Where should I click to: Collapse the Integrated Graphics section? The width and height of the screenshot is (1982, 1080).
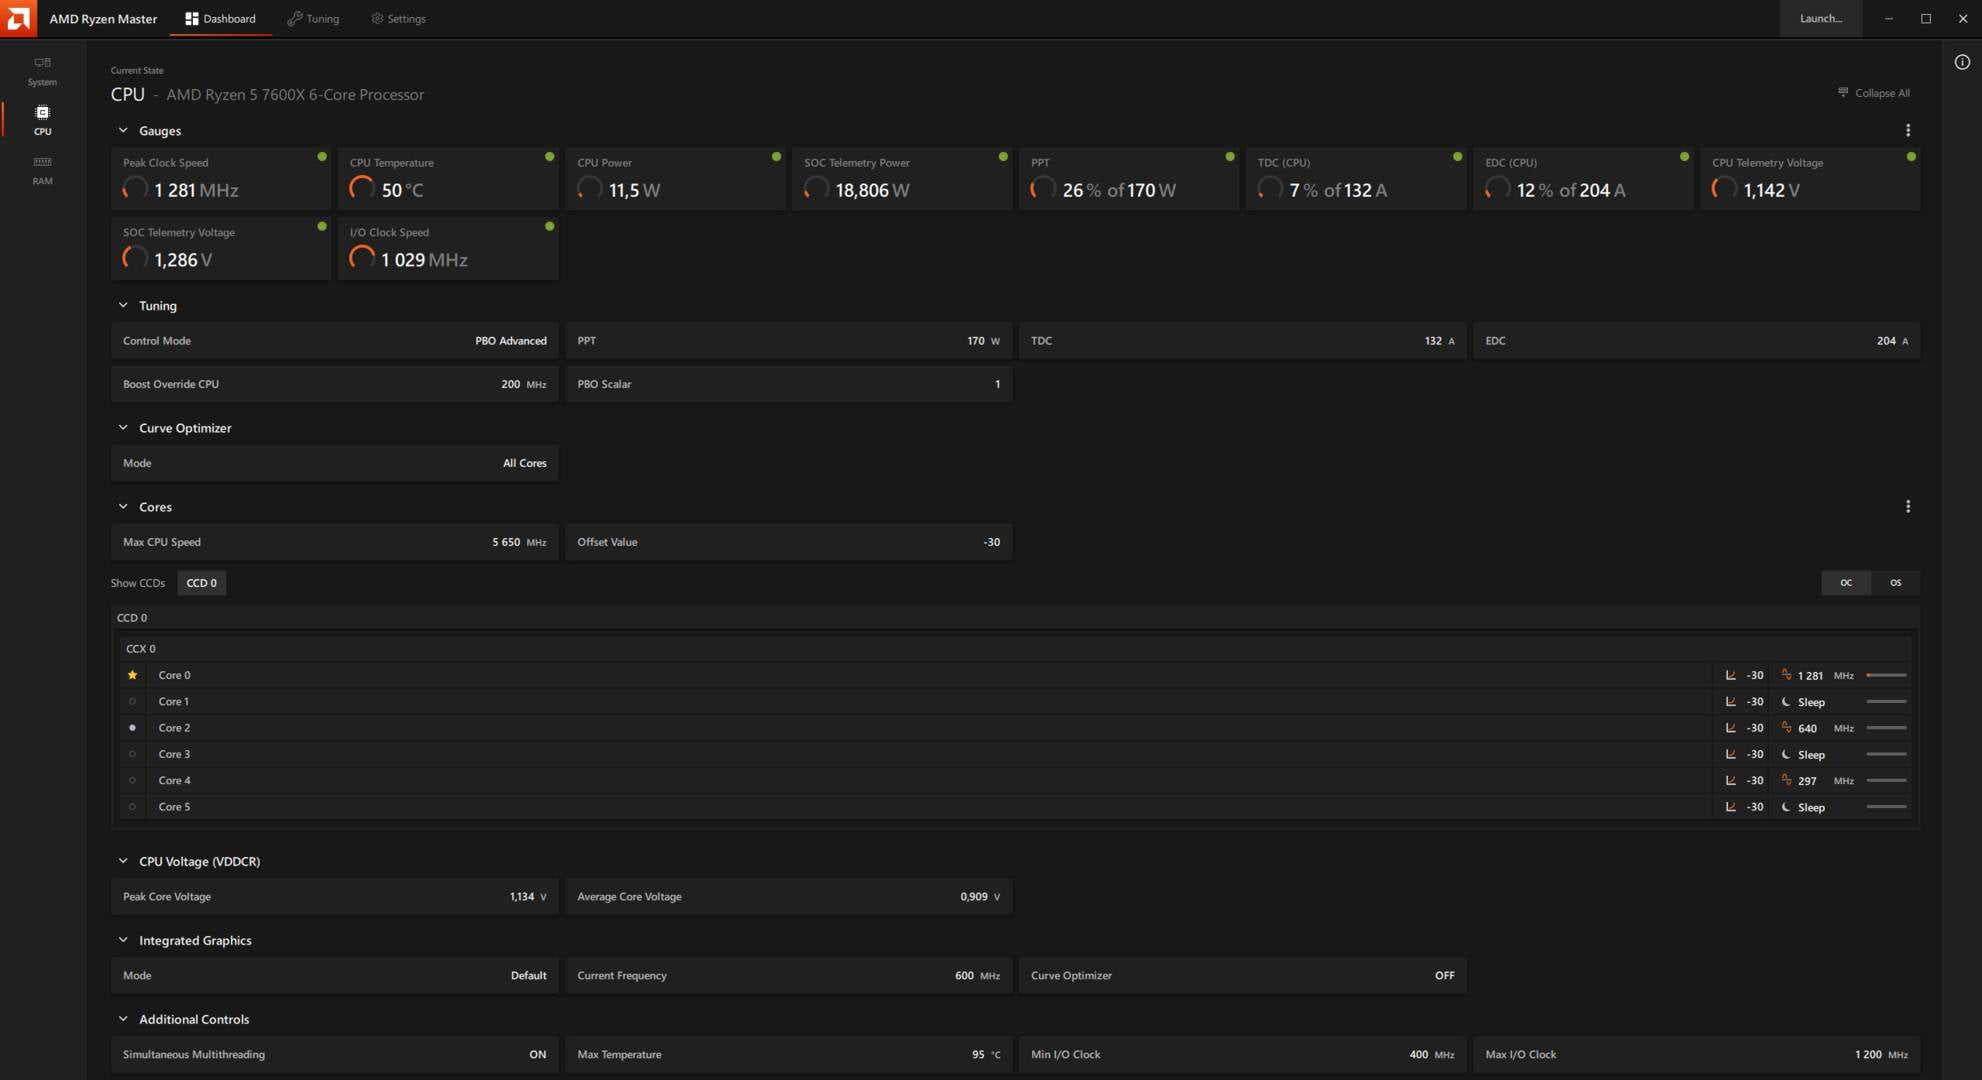(x=123, y=940)
